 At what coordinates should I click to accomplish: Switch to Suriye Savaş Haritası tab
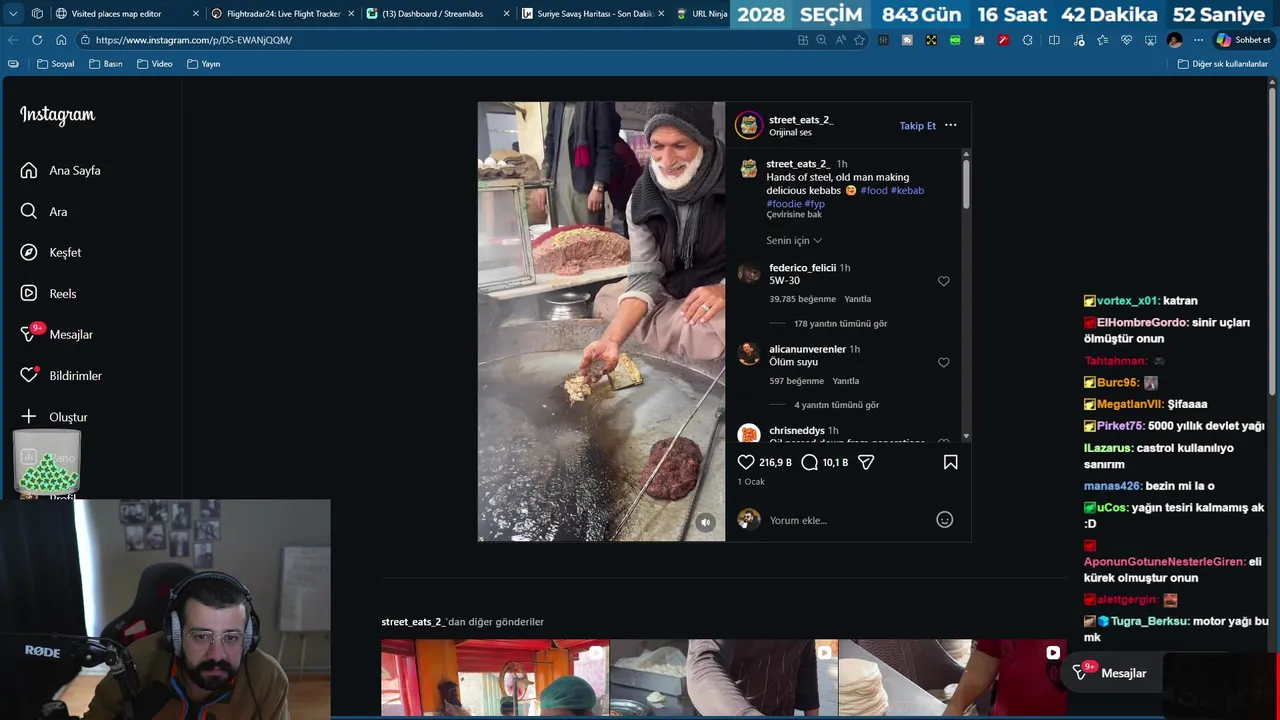click(x=594, y=14)
